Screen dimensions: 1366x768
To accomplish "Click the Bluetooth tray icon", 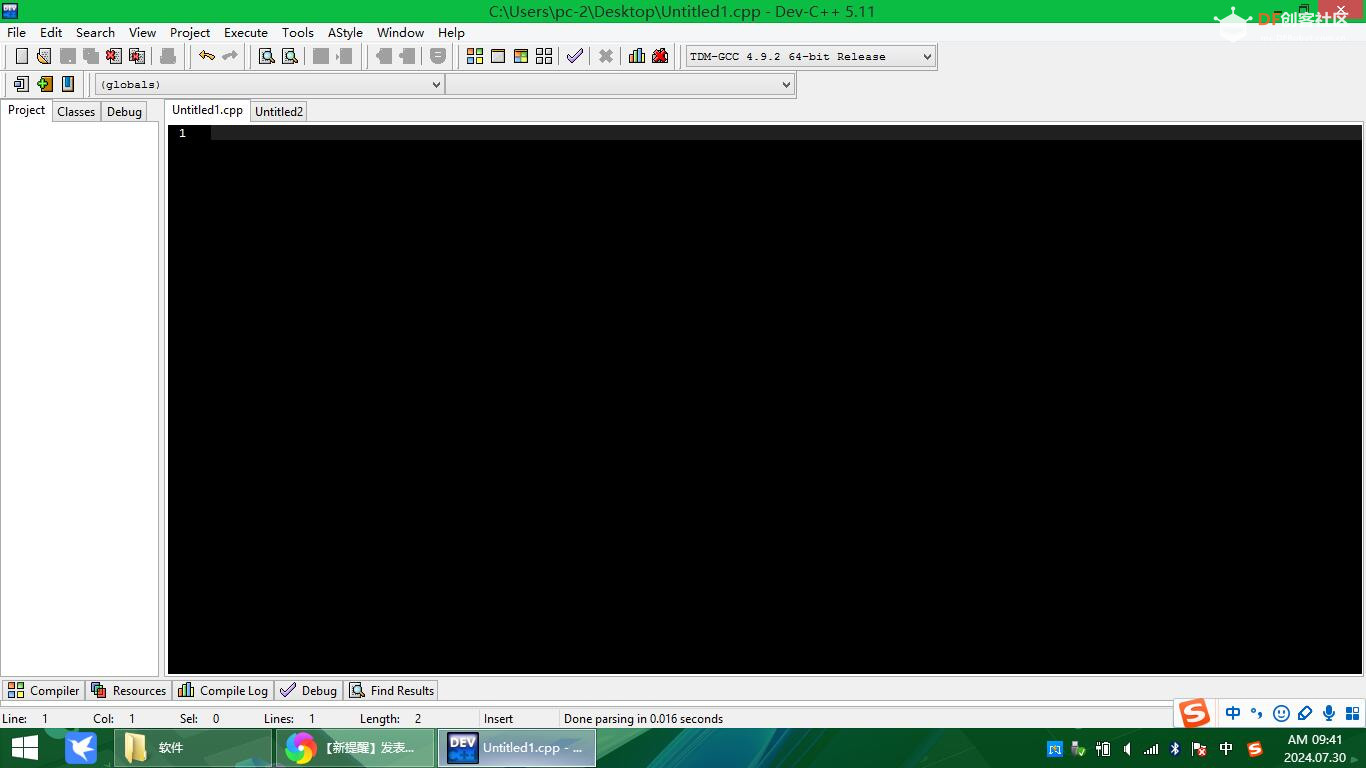I will [1175, 749].
